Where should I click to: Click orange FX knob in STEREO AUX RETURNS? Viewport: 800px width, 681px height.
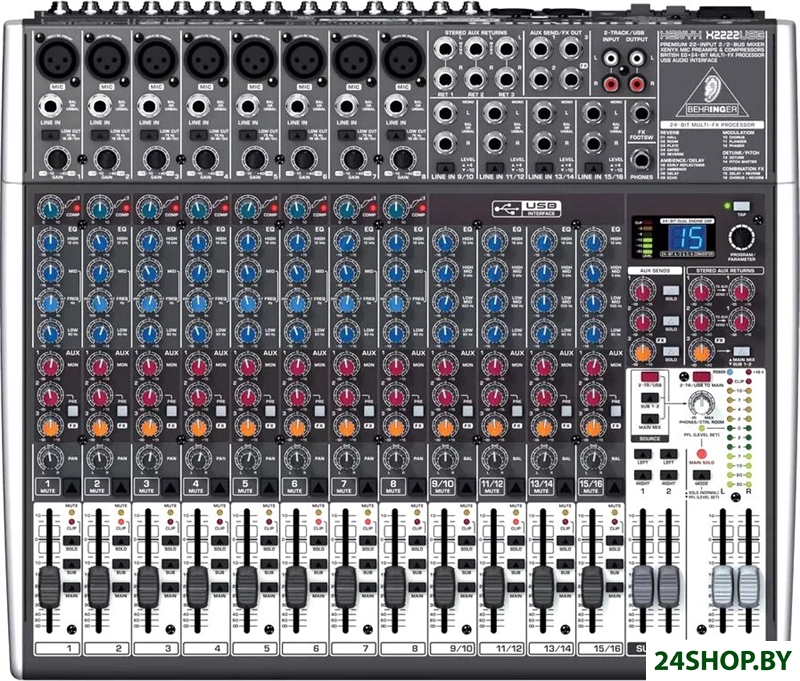tap(702, 351)
